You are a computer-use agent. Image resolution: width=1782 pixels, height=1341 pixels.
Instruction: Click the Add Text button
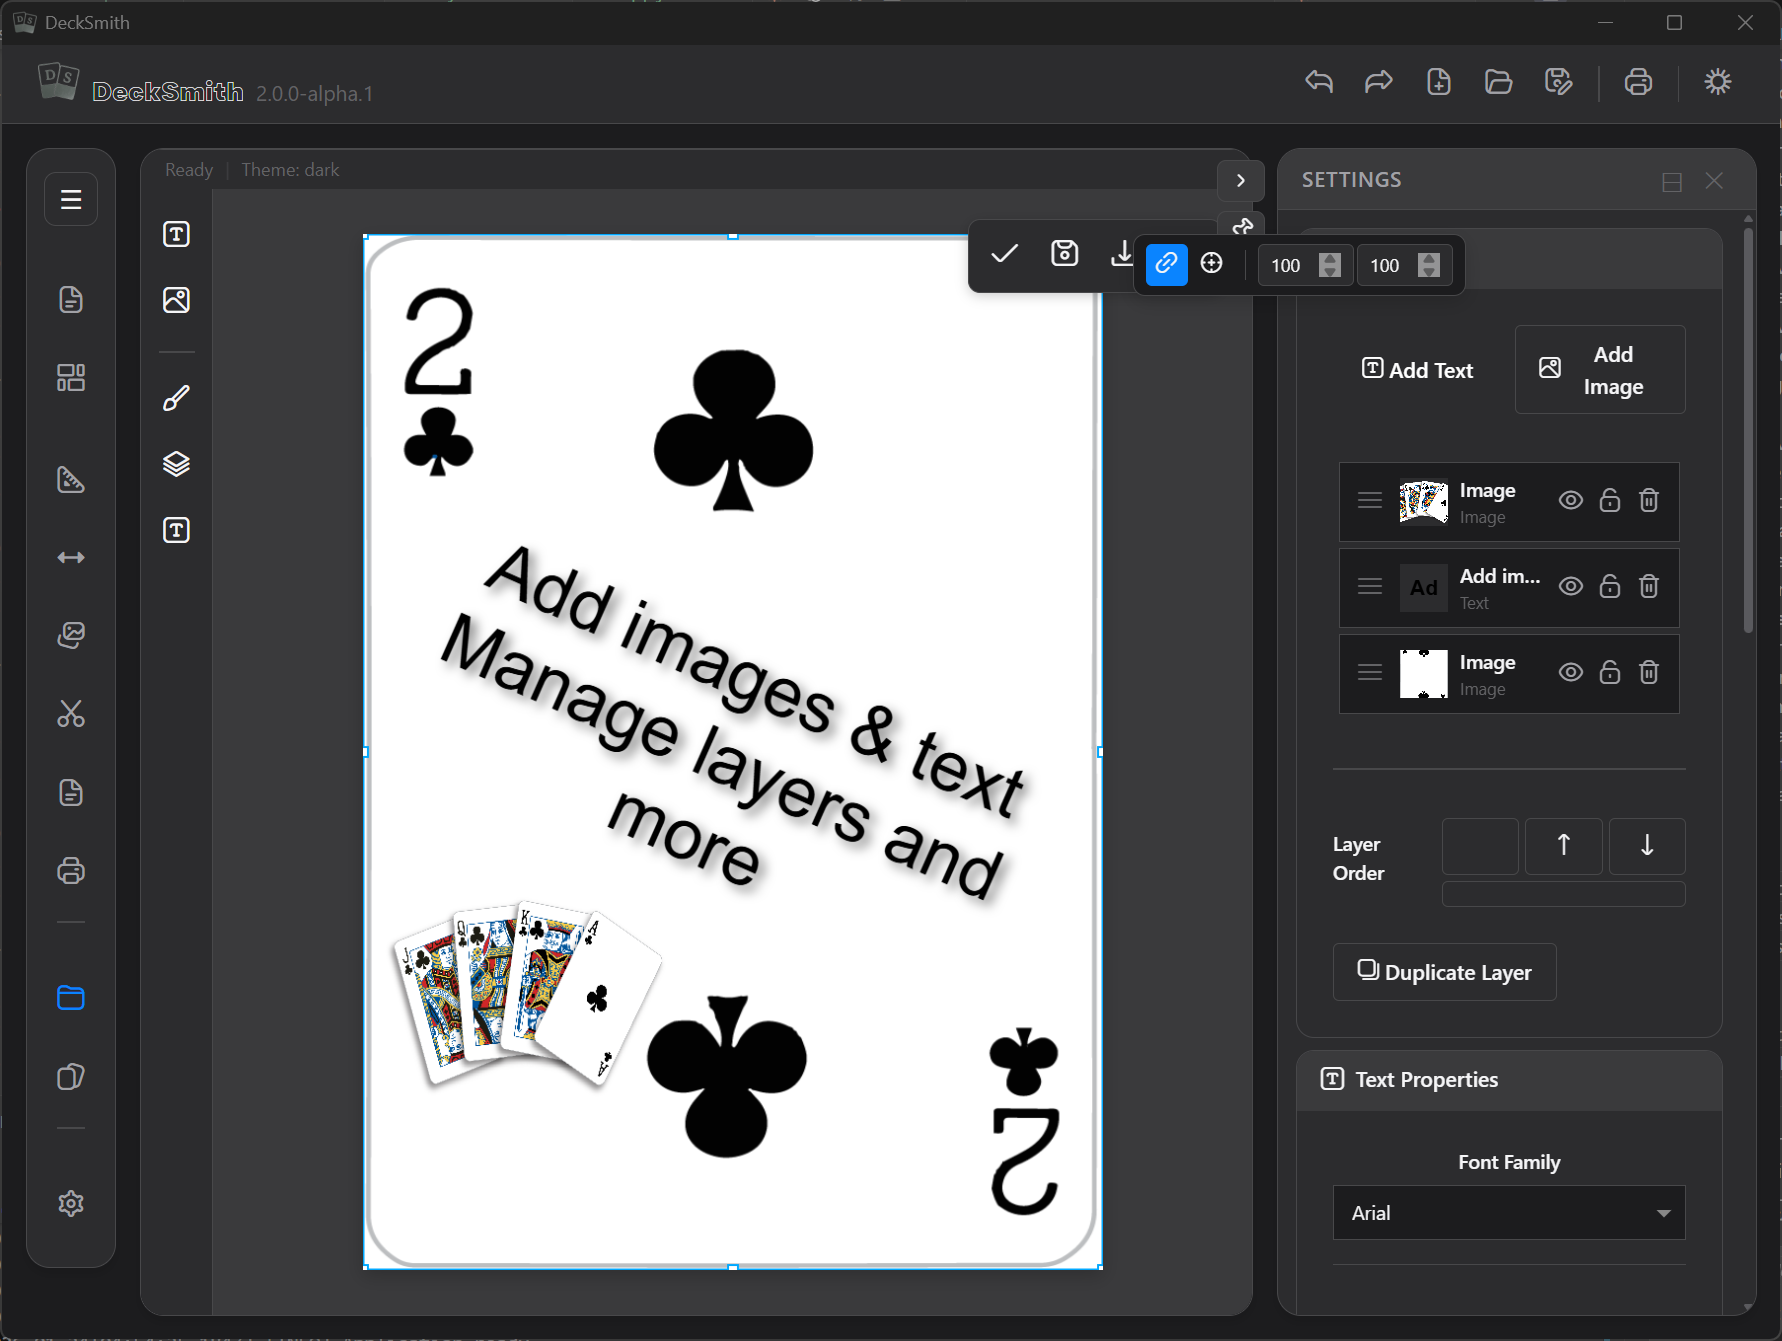coord(1417,369)
